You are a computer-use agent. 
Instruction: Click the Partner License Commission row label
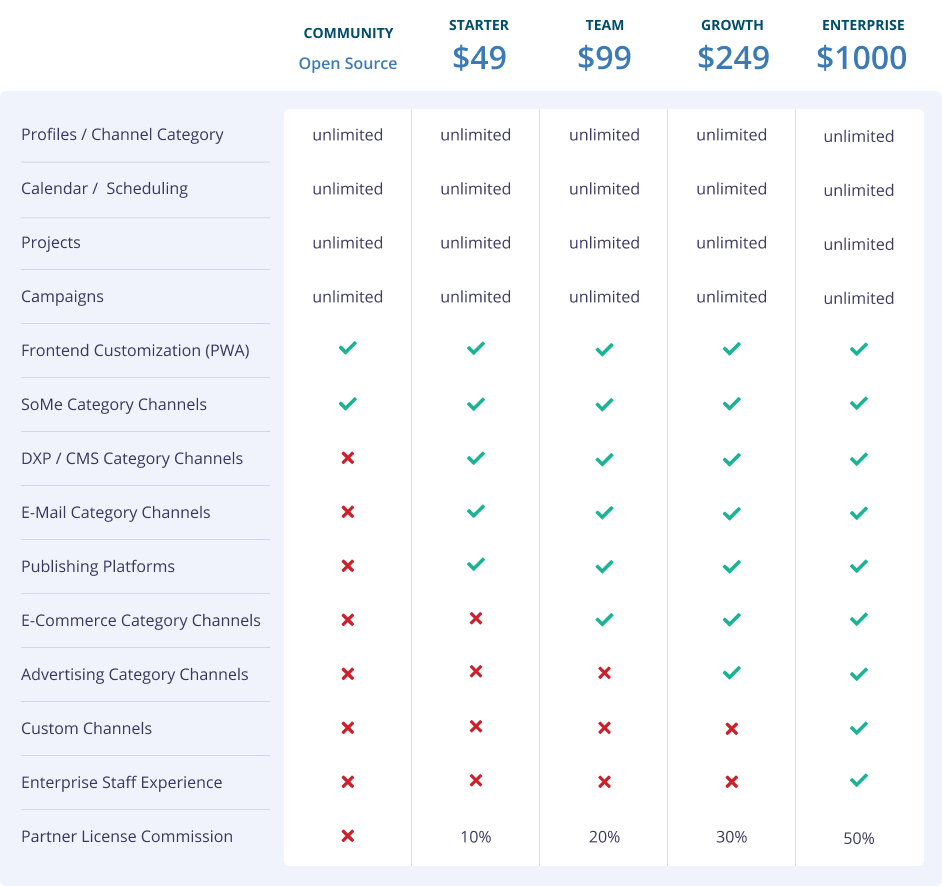pyautogui.click(x=127, y=836)
